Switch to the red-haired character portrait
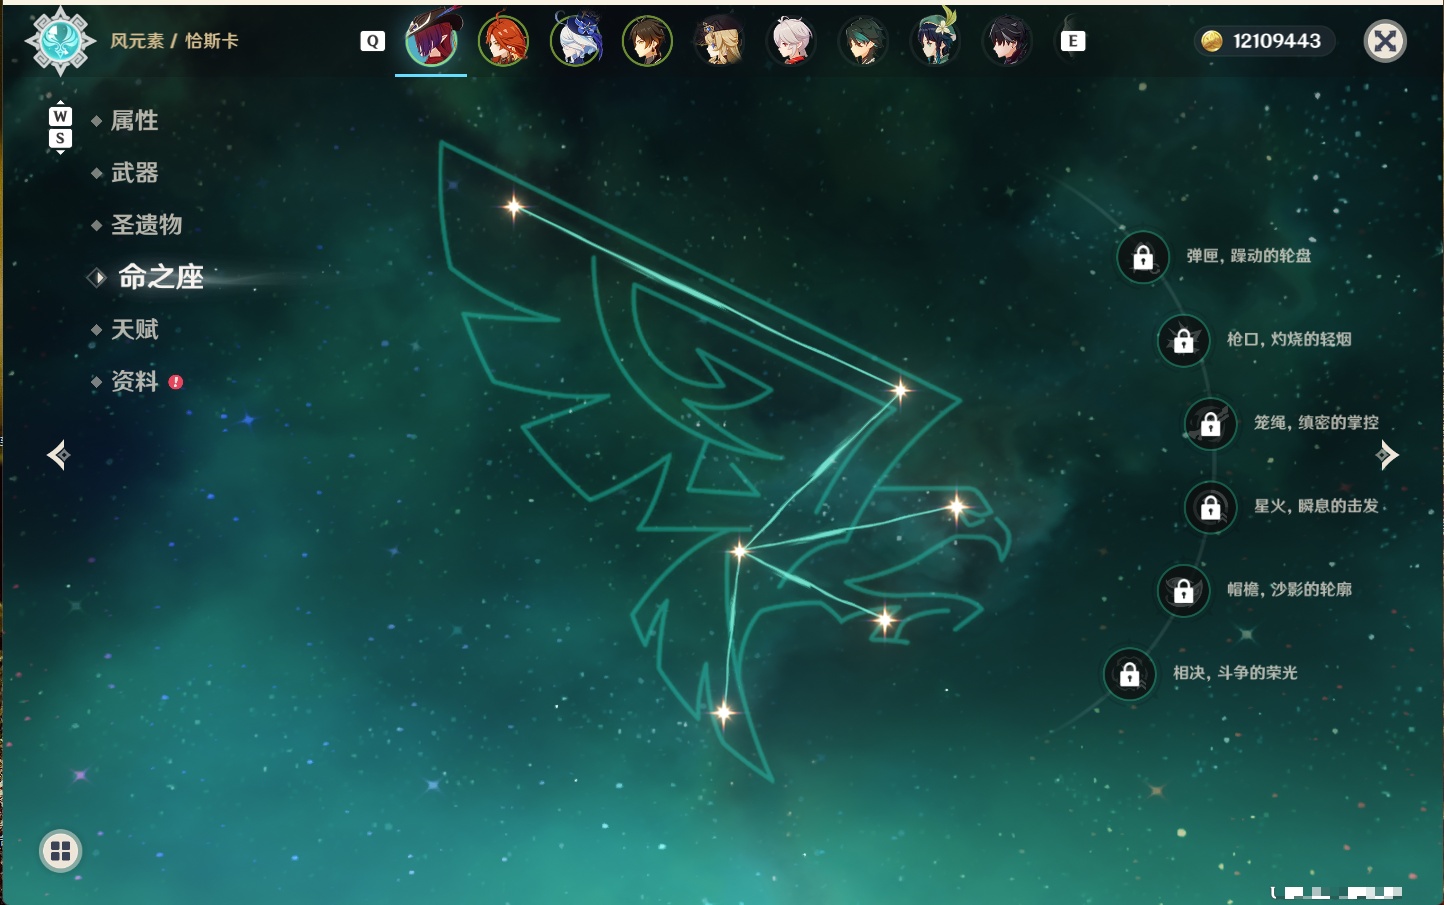This screenshot has width=1444, height=905. pyautogui.click(x=503, y=41)
